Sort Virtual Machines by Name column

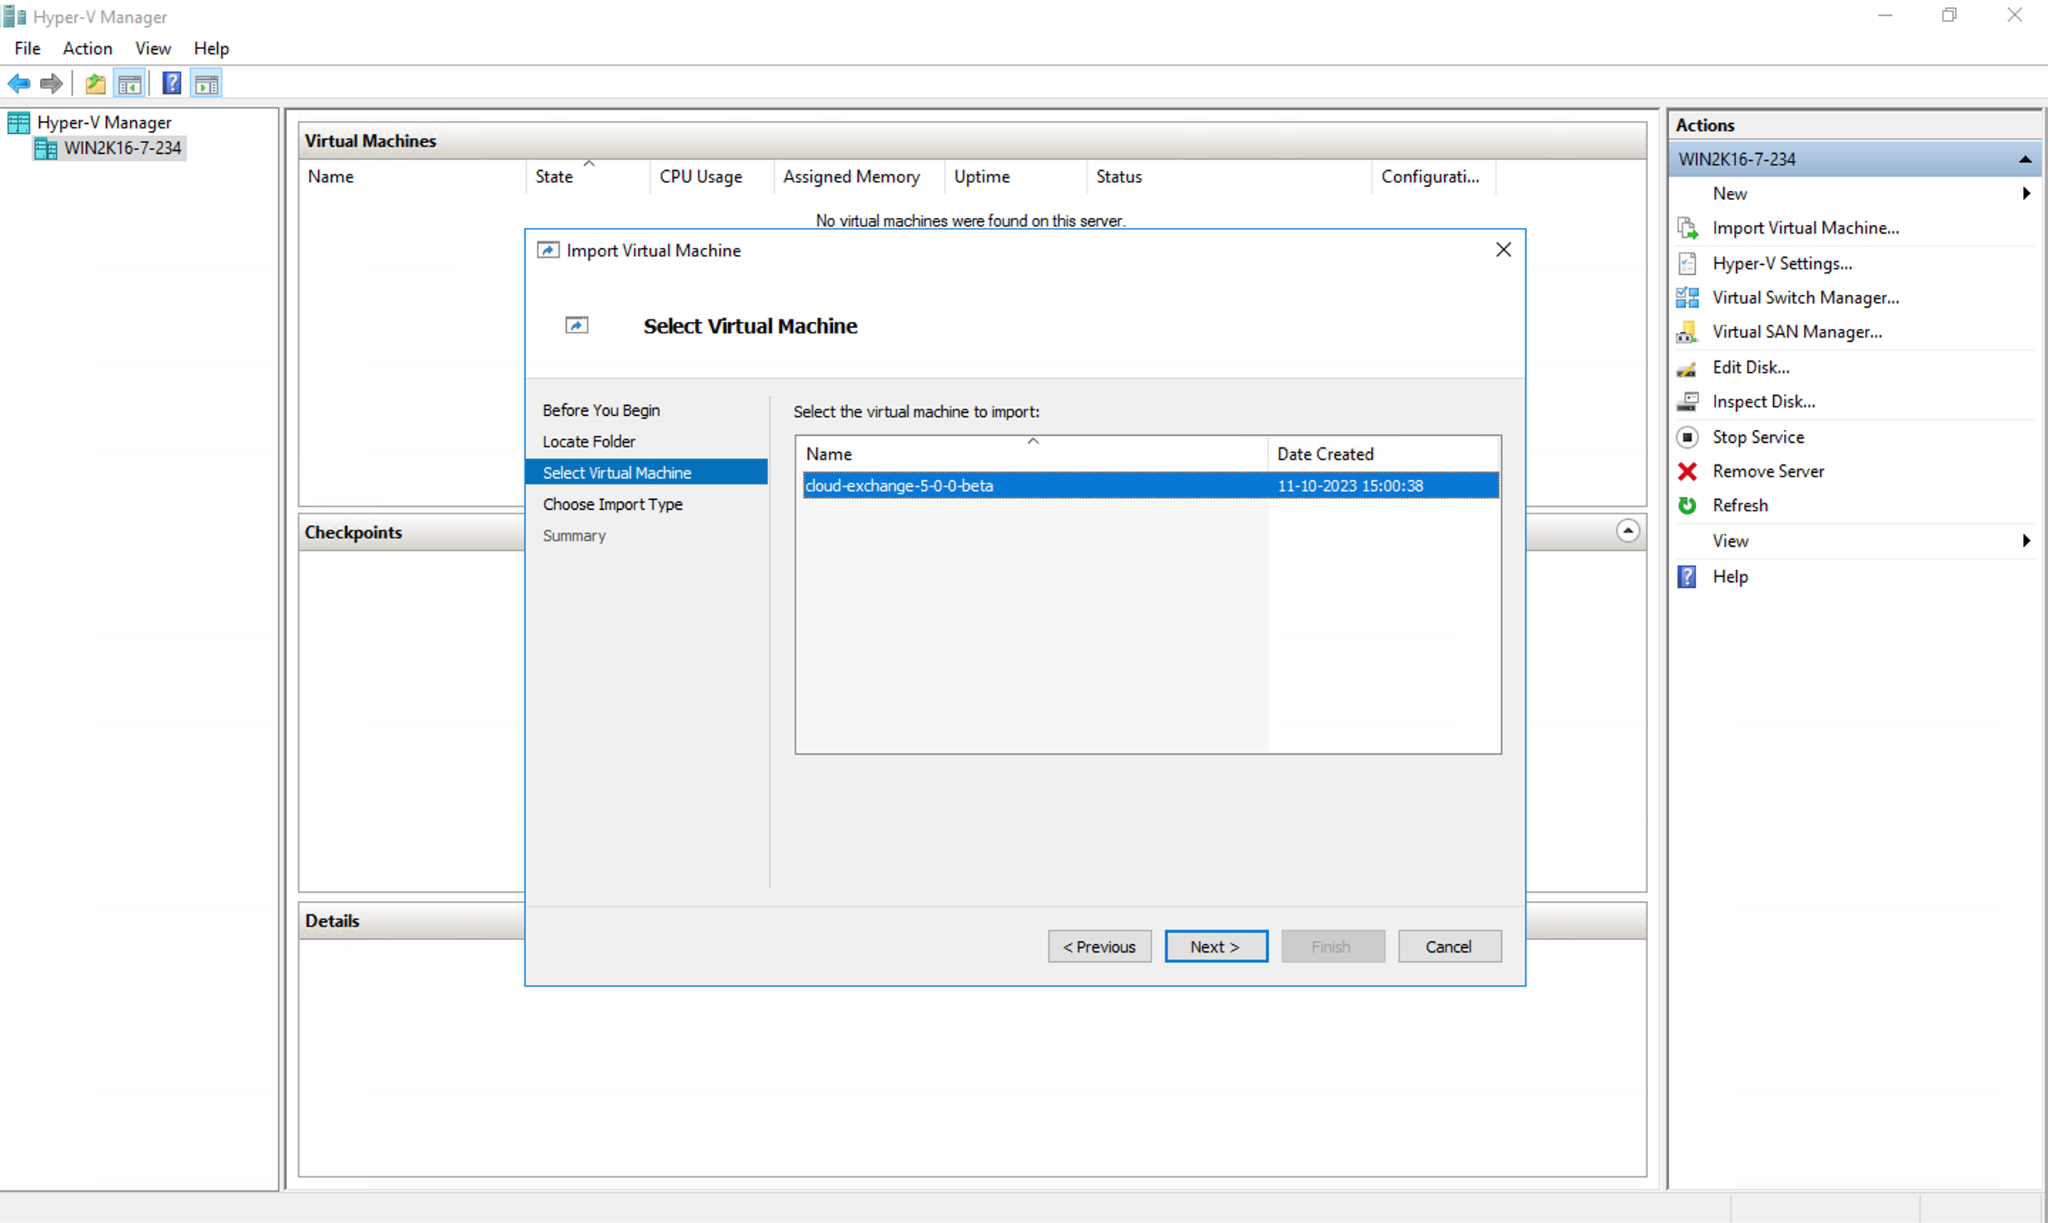[x=413, y=177]
